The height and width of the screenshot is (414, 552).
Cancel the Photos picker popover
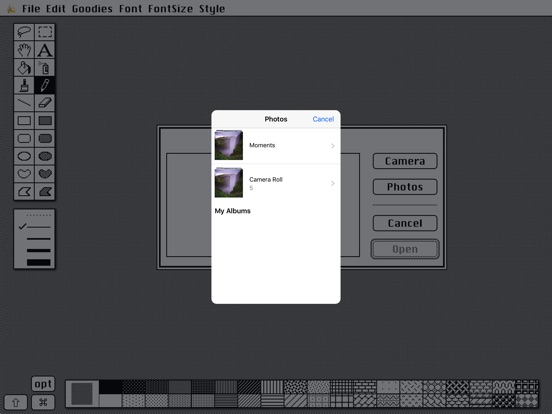[x=323, y=119]
